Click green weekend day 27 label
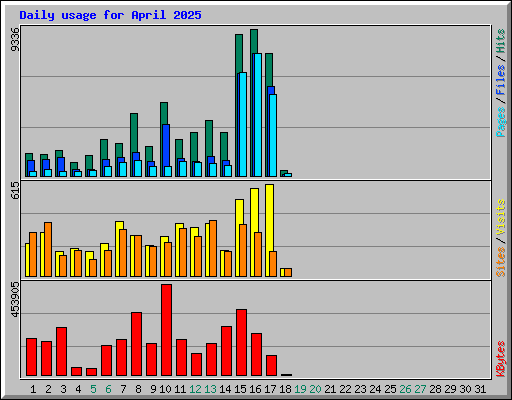Image resolution: width=512 pixels, height=400 pixels. [x=420, y=389]
